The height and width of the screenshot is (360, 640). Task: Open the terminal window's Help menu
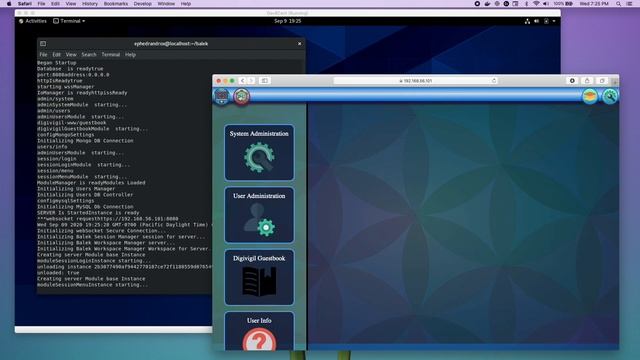(x=130, y=55)
